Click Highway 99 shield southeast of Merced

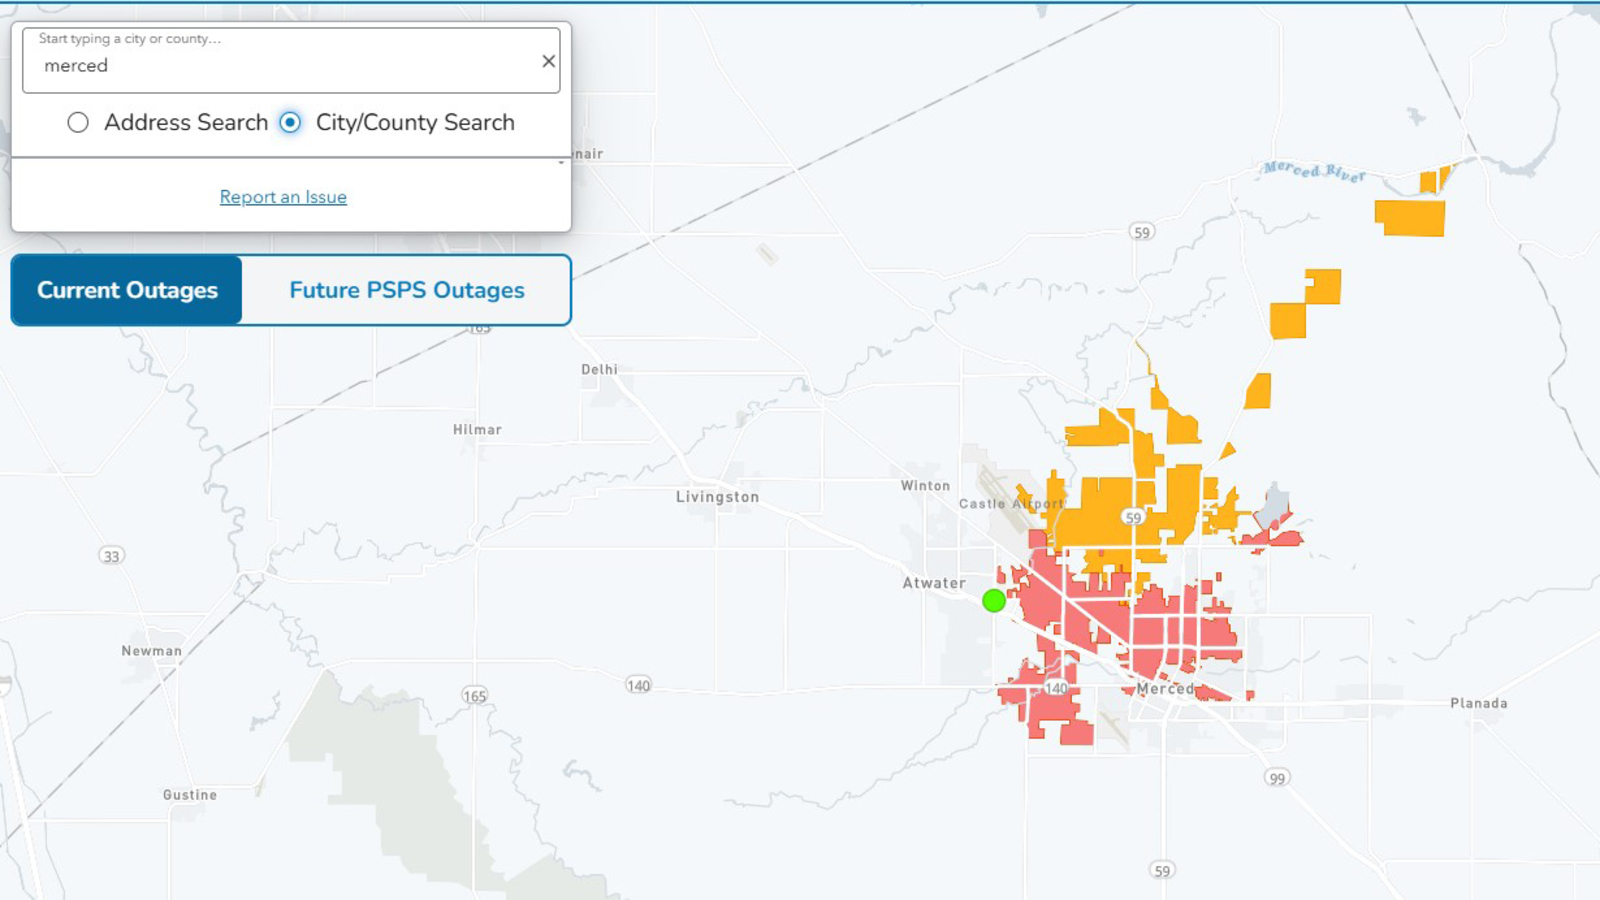click(1276, 778)
